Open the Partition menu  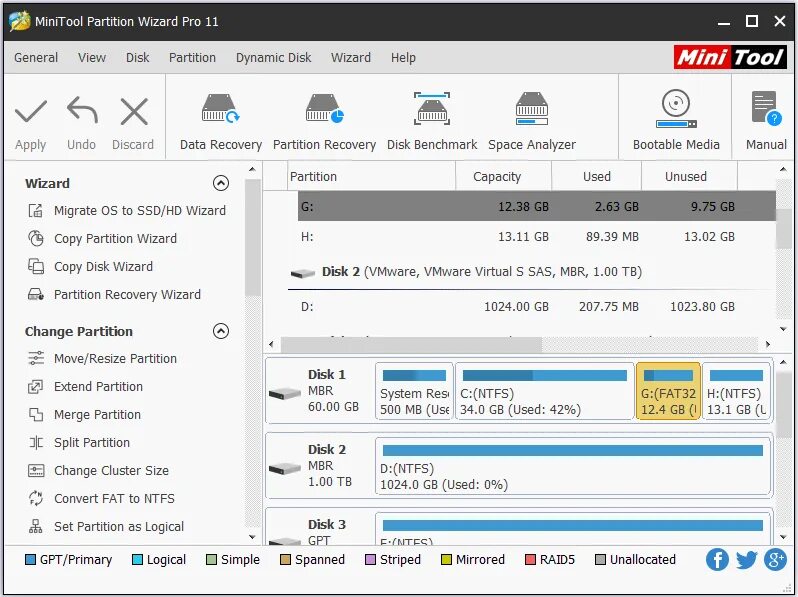click(x=192, y=58)
